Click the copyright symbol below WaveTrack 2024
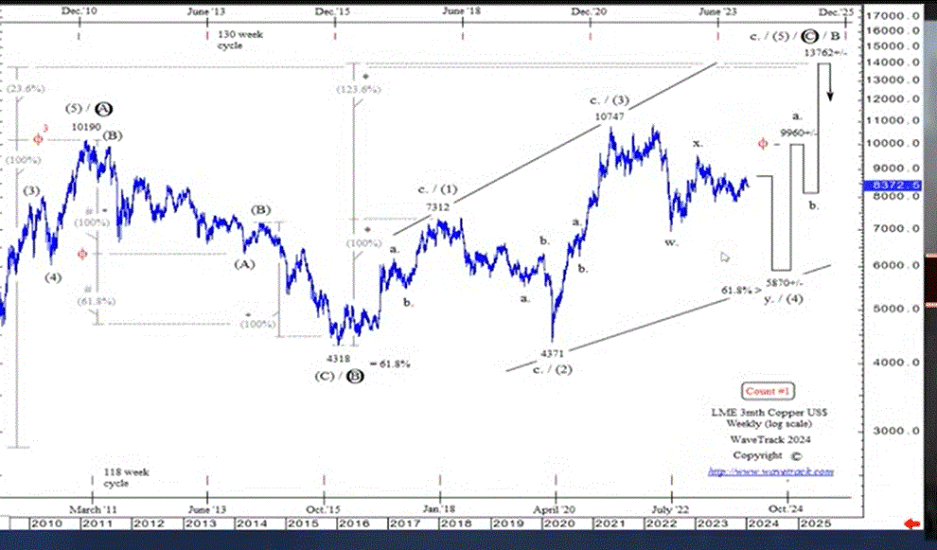 (x=796, y=455)
